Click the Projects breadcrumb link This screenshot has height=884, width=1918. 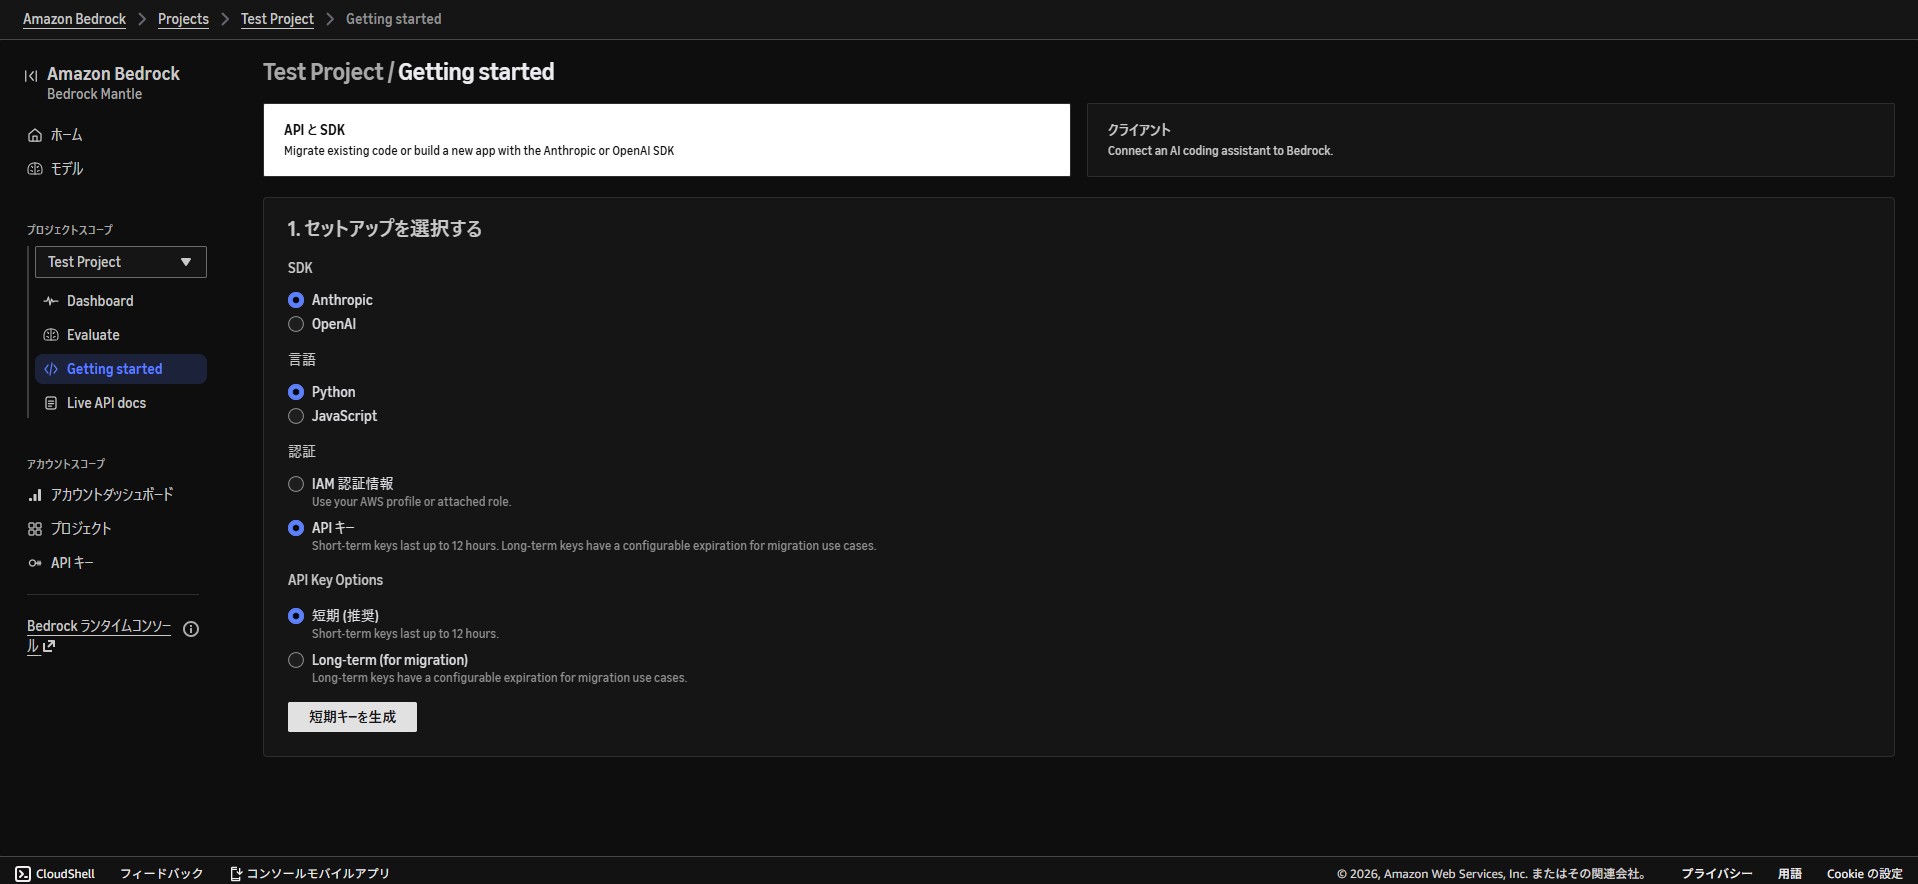click(x=183, y=19)
